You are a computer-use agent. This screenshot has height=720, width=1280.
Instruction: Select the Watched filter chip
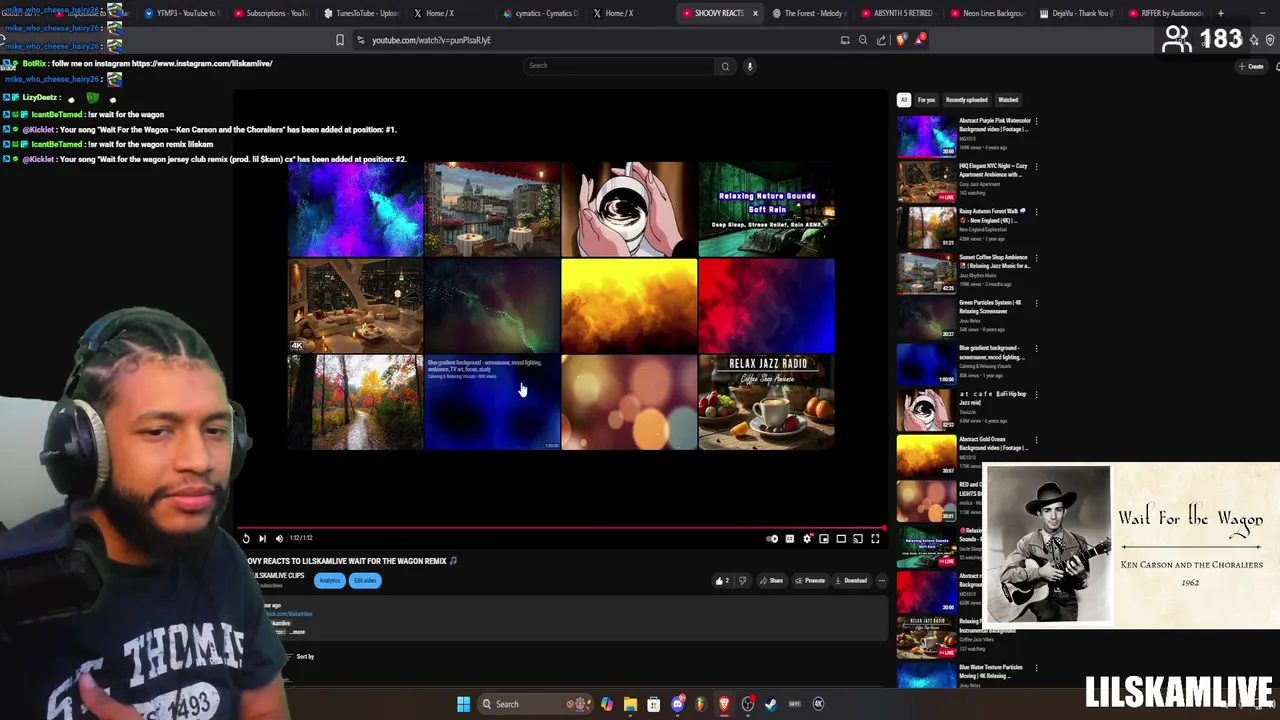click(x=1008, y=100)
